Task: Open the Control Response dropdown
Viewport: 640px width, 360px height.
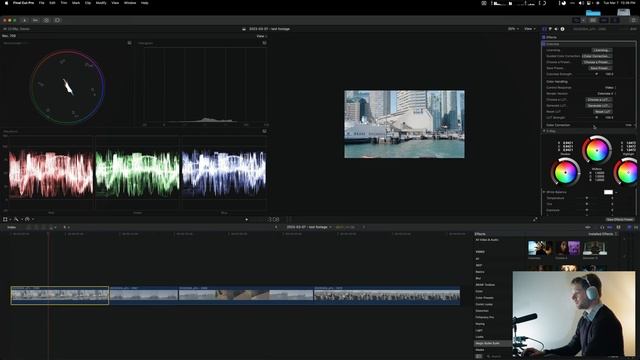Action: pyautogui.click(x=610, y=88)
